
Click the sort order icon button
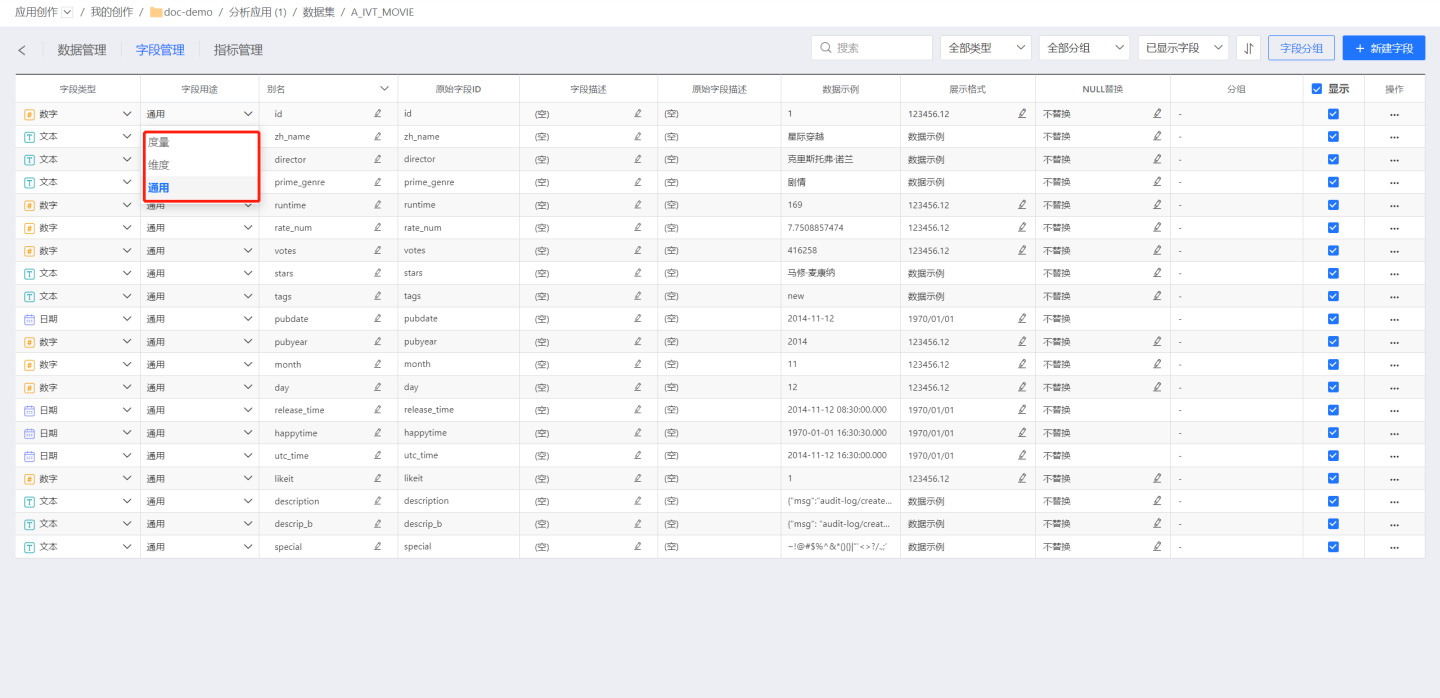click(1248, 48)
